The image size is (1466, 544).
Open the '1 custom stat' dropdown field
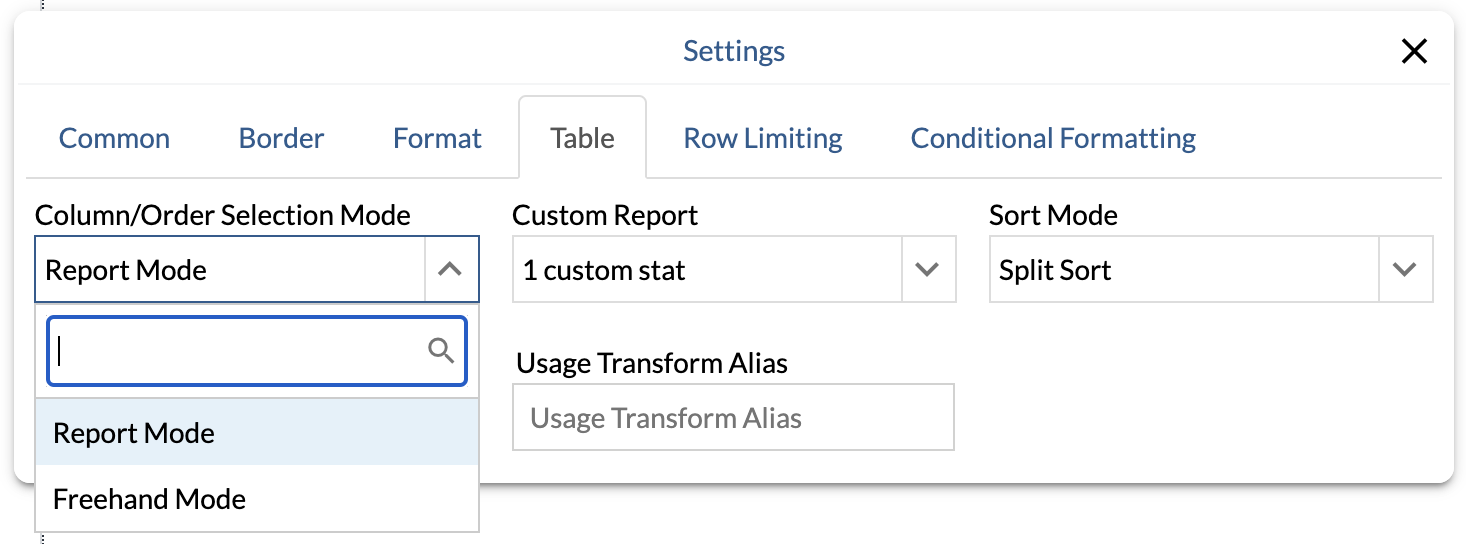707,270
